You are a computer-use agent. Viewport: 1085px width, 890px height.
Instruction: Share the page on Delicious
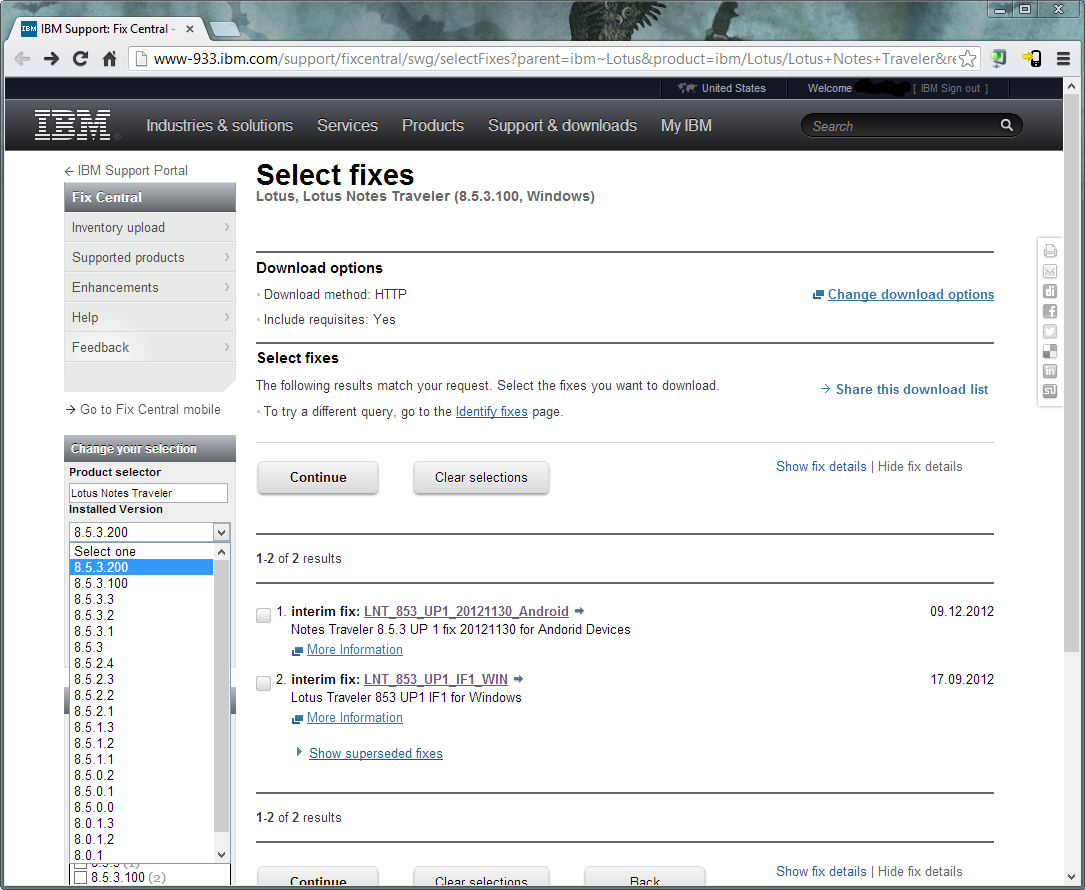tap(1050, 352)
